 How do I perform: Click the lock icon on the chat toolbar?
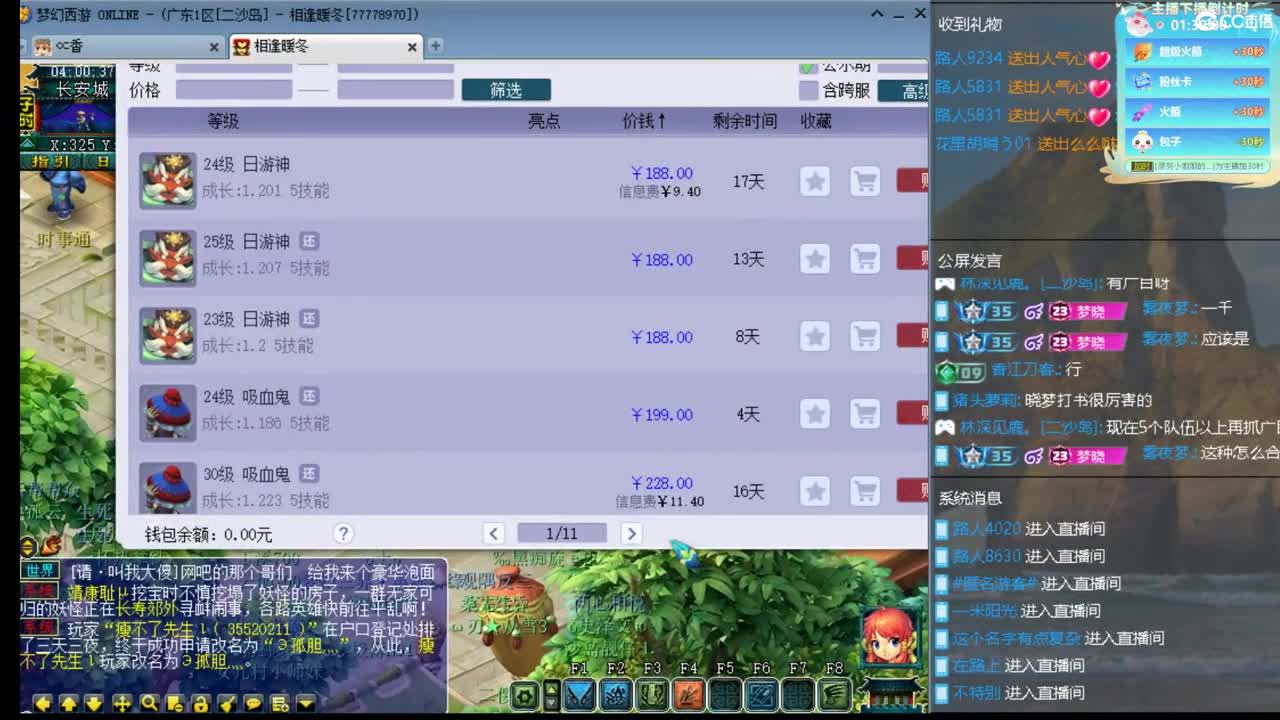point(201,703)
